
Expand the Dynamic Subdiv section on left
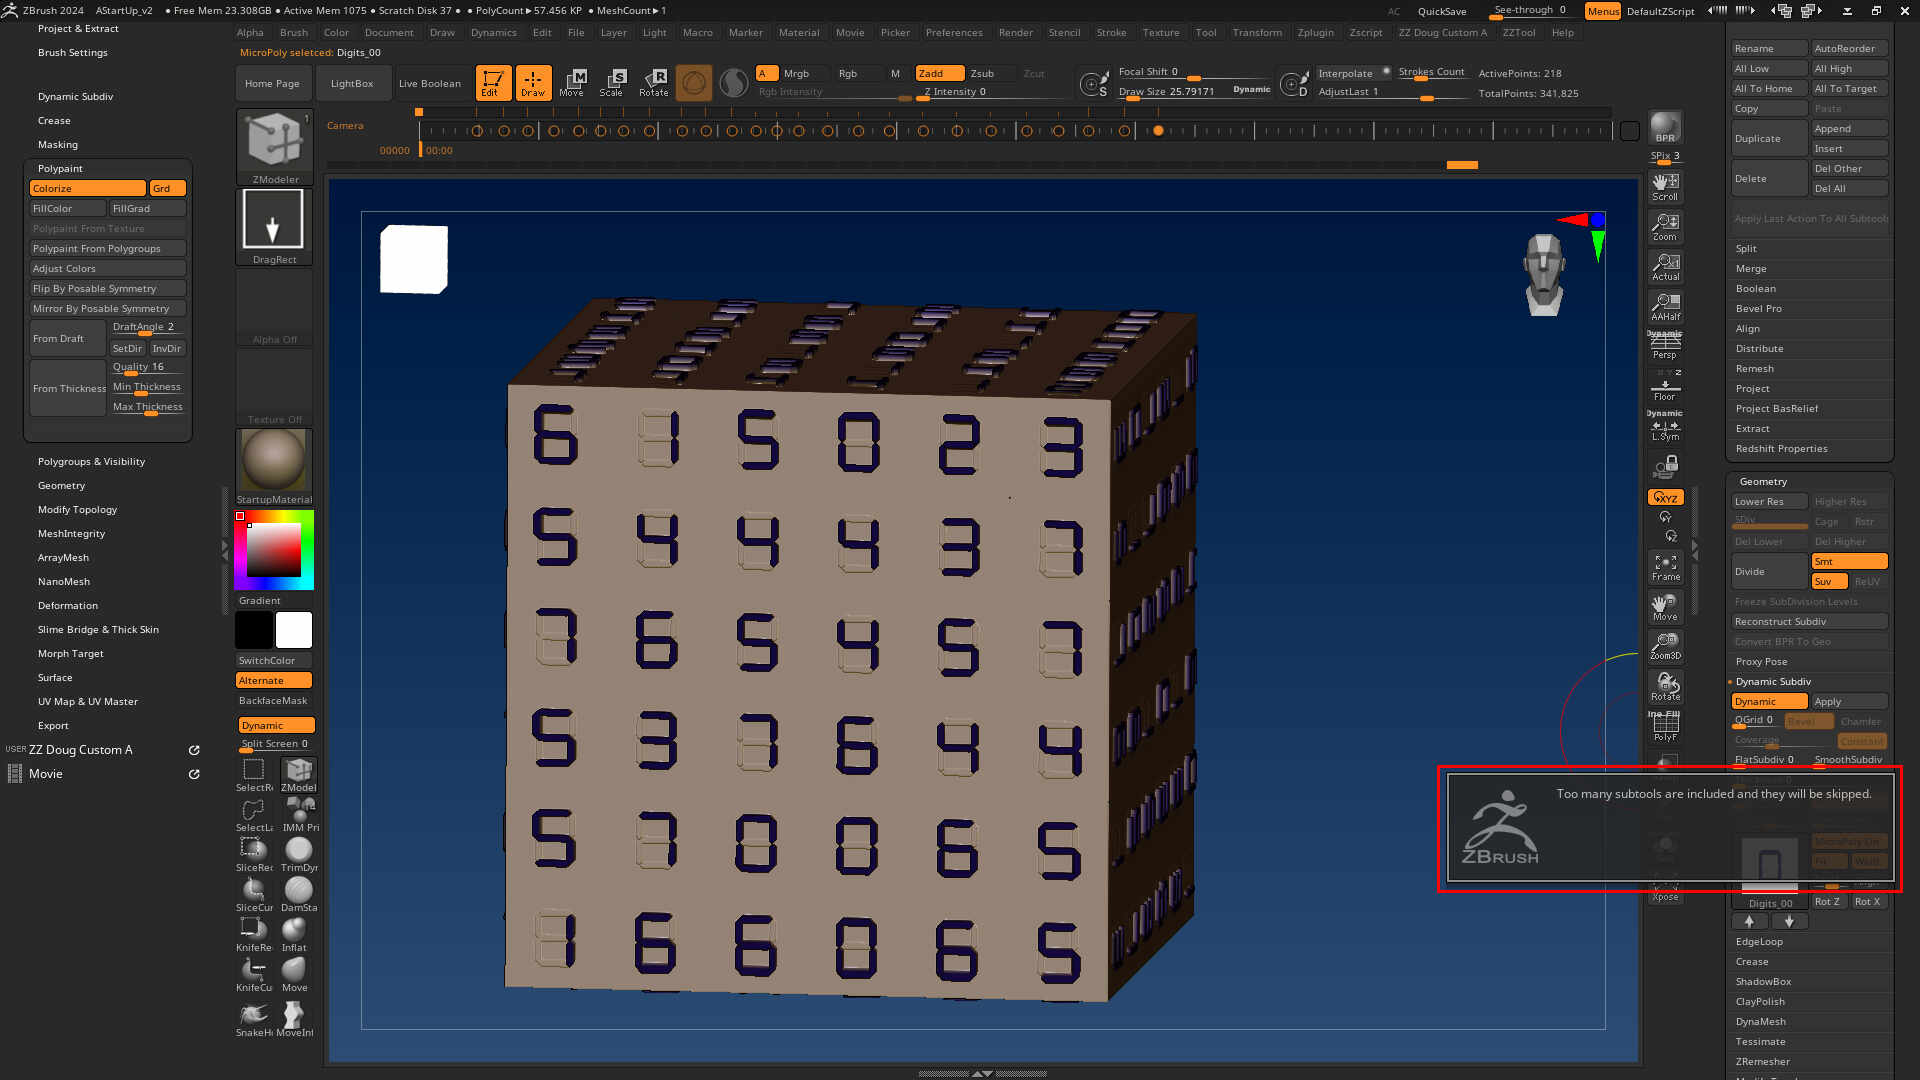(75, 96)
